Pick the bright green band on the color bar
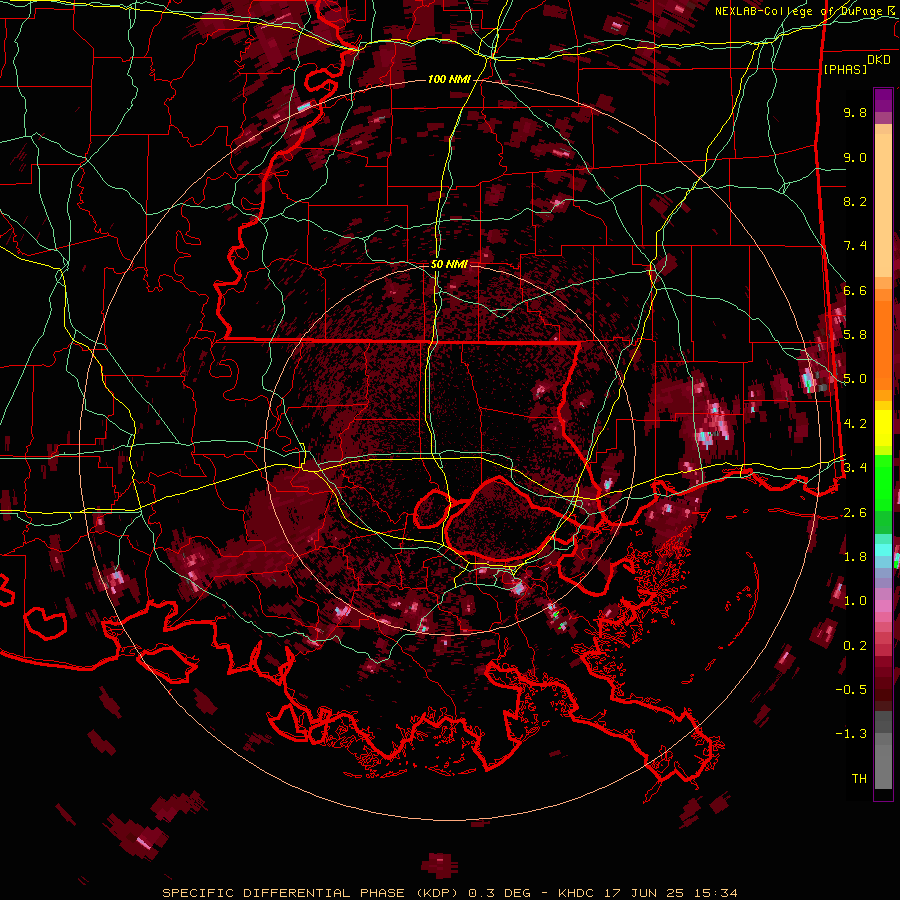The height and width of the screenshot is (900, 900). coord(883,482)
